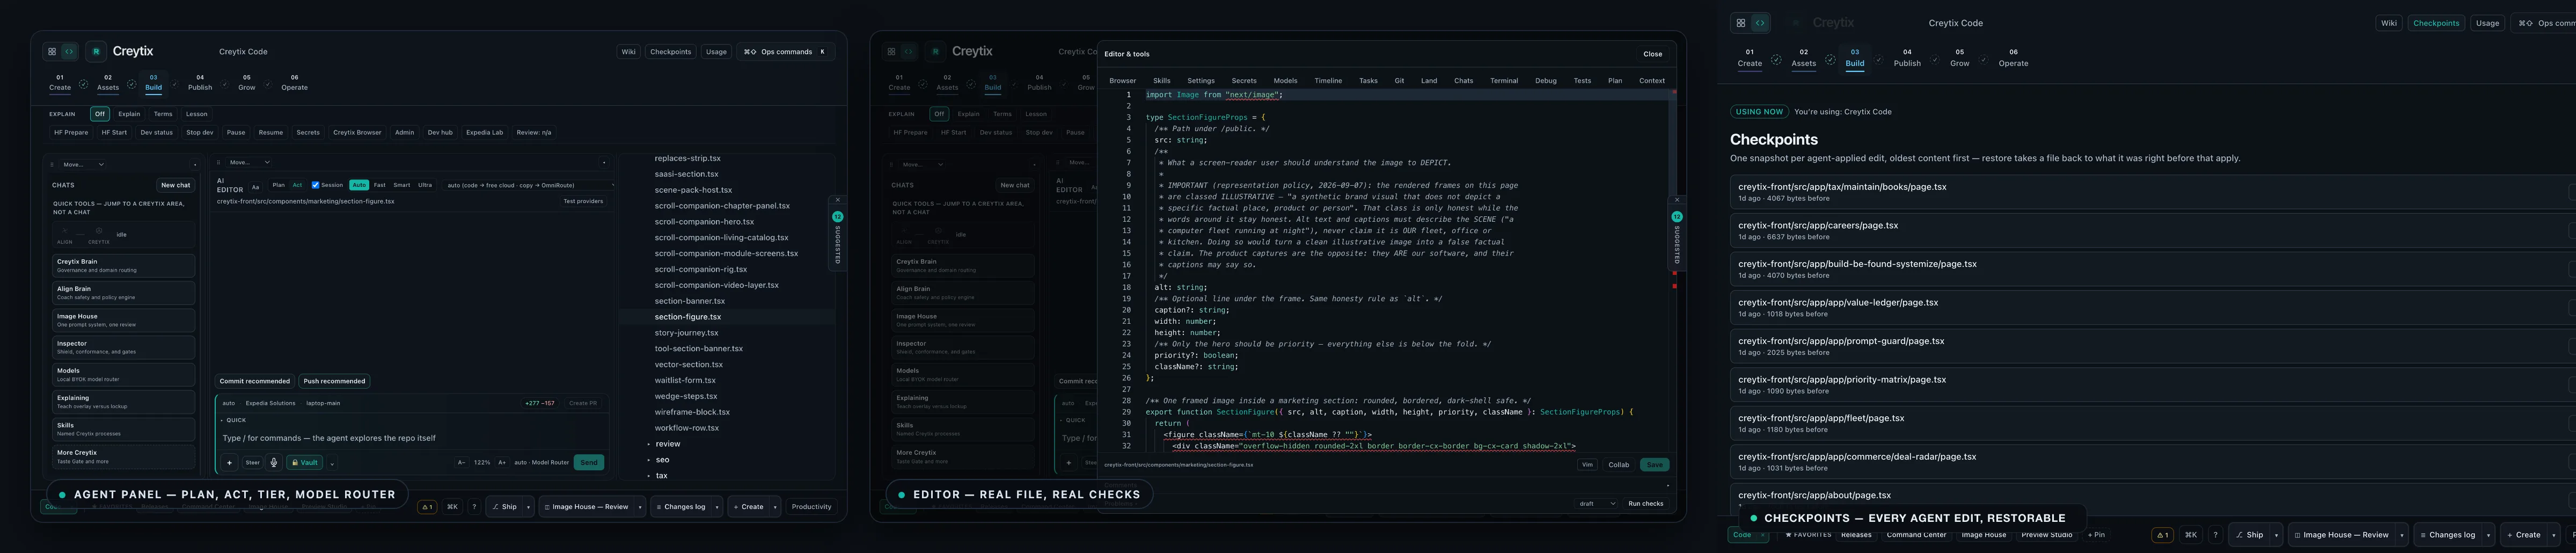Click Run checks in the editor window
The image size is (2576, 553).
click(1645, 504)
